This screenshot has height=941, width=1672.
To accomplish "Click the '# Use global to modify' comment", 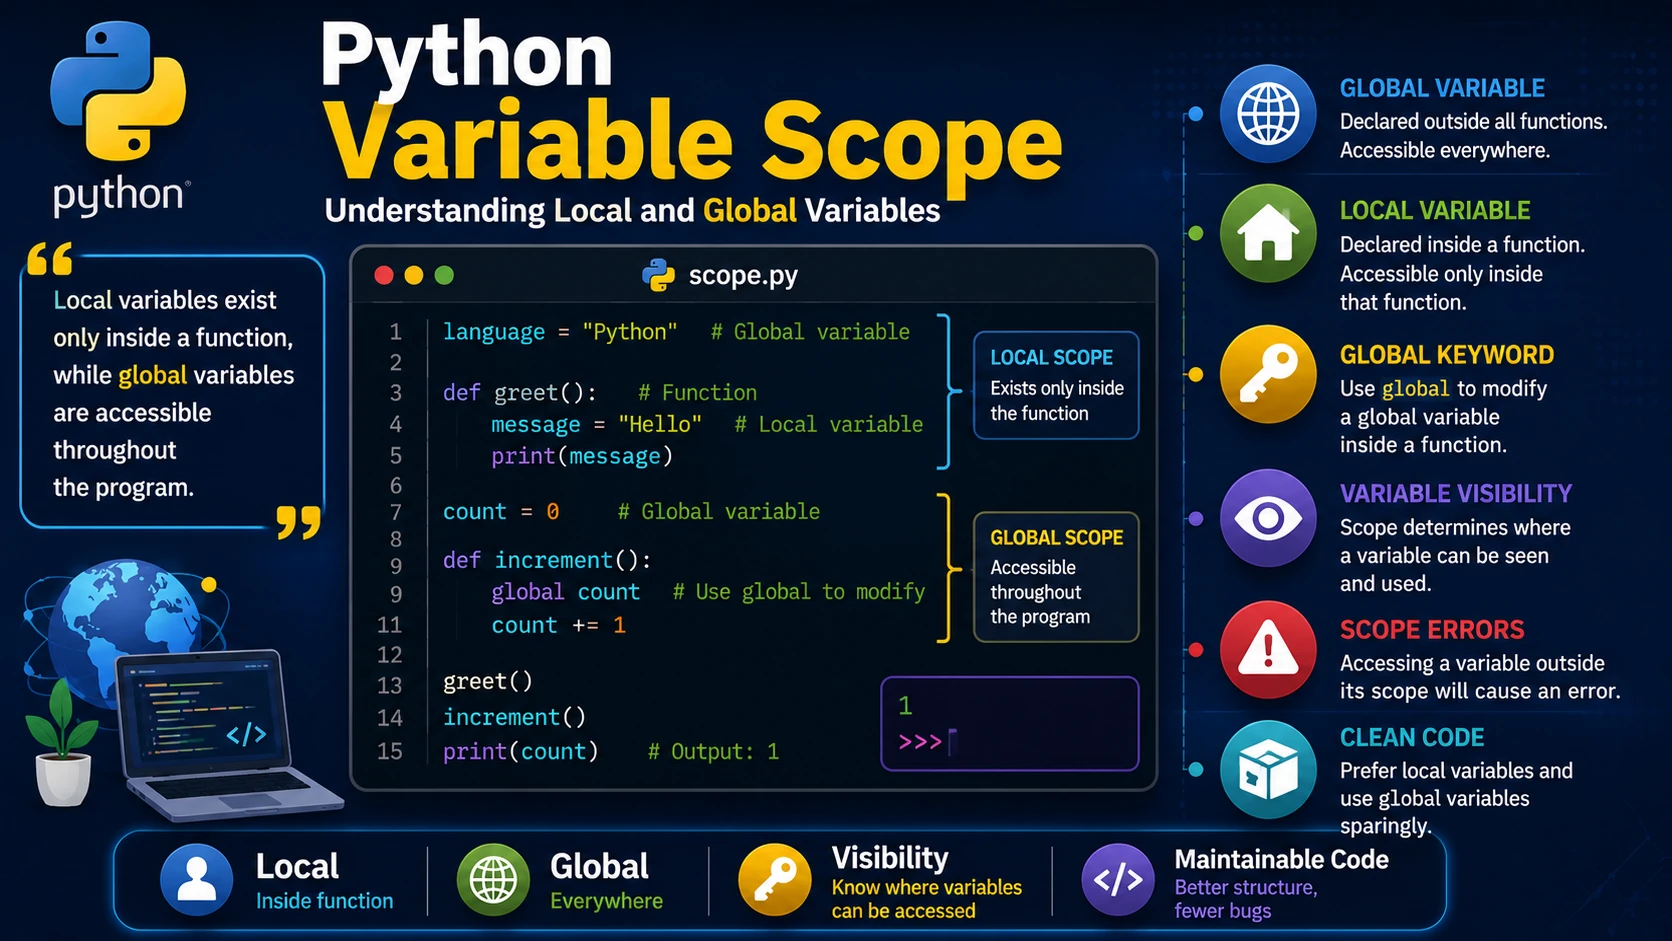I will [x=799, y=592].
